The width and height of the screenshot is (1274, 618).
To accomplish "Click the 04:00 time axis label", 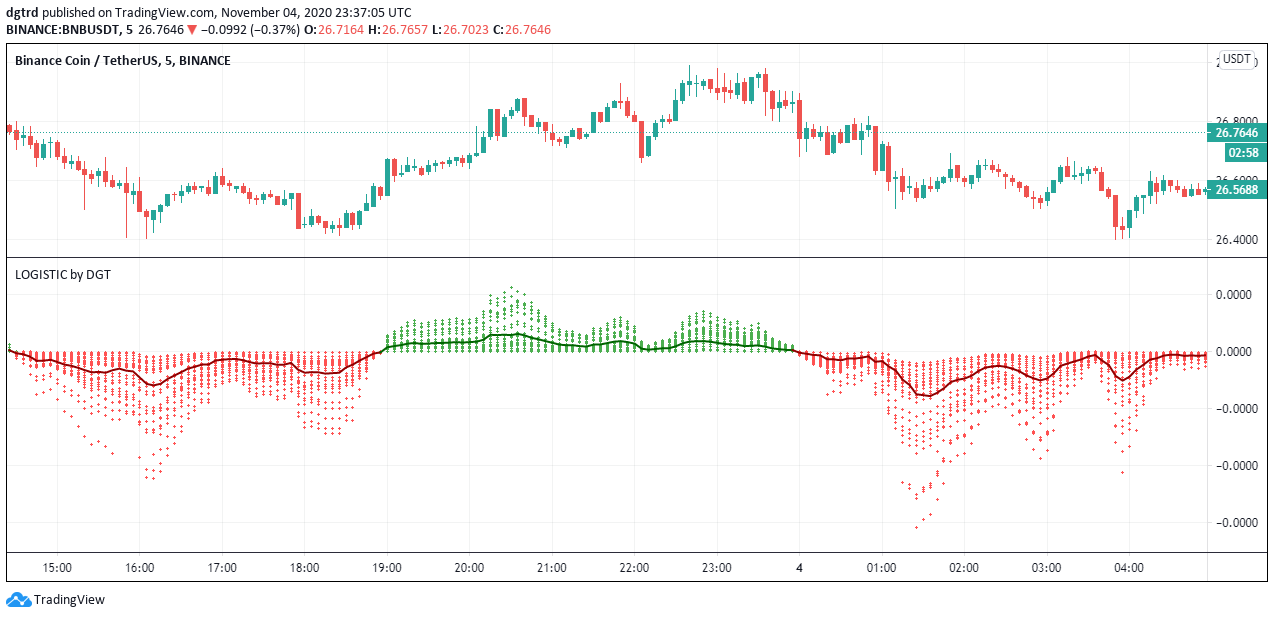I will pyautogui.click(x=1129, y=568).
